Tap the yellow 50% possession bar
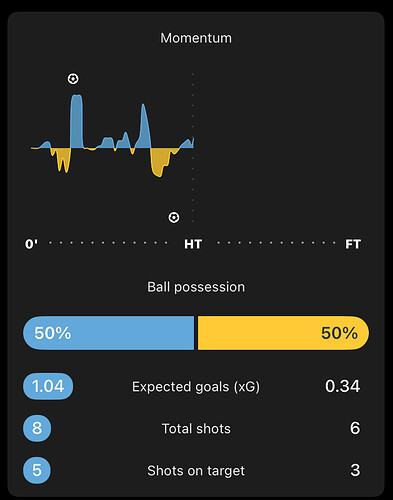The width and height of the screenshot is (393, 500). [x=284, y=333]
